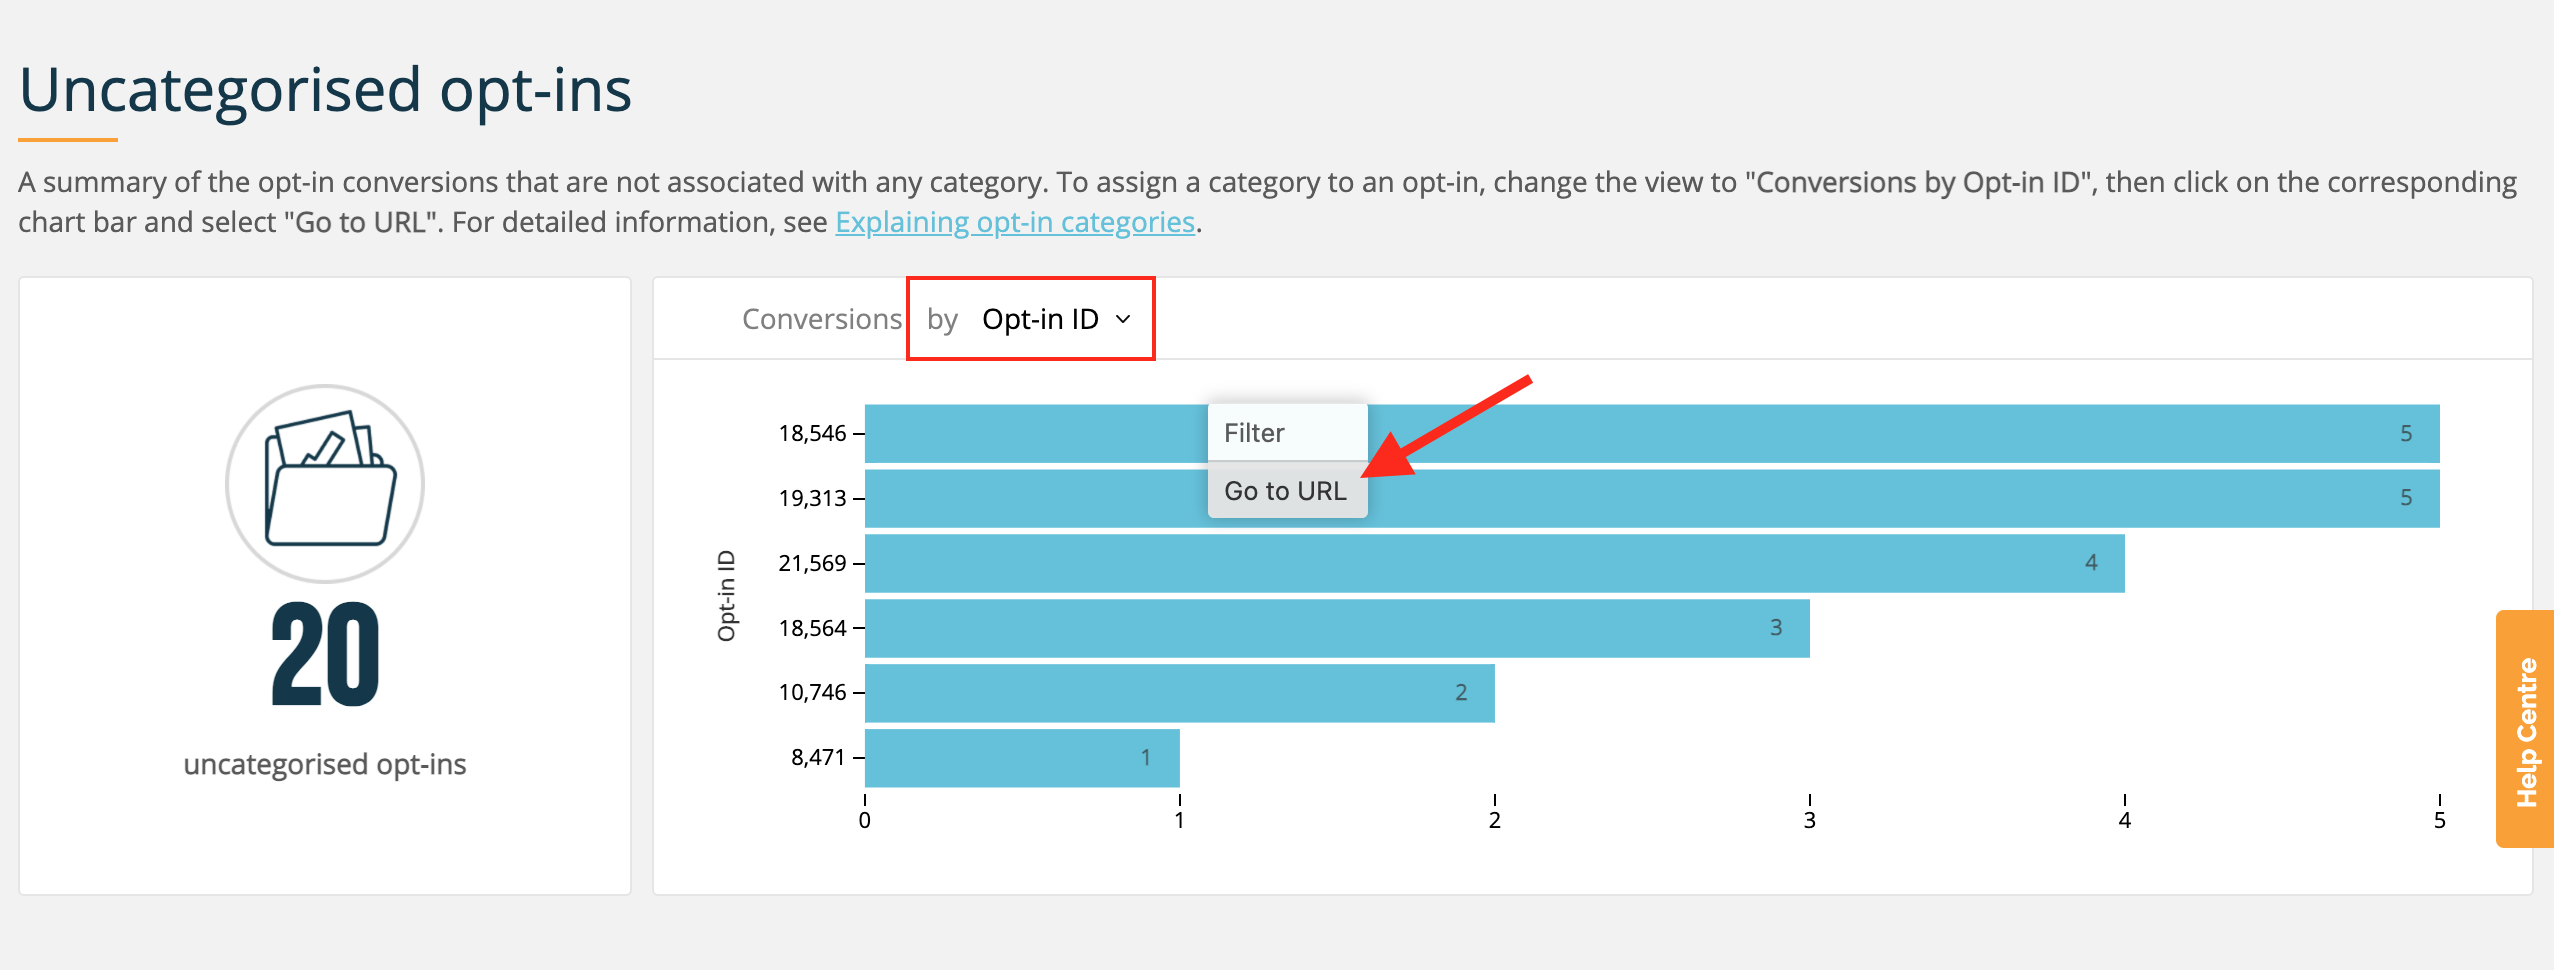The width and height of the screenshot is (2554, 970).
Task: Click the 18,546 axis label
Action: click(812, 433)
